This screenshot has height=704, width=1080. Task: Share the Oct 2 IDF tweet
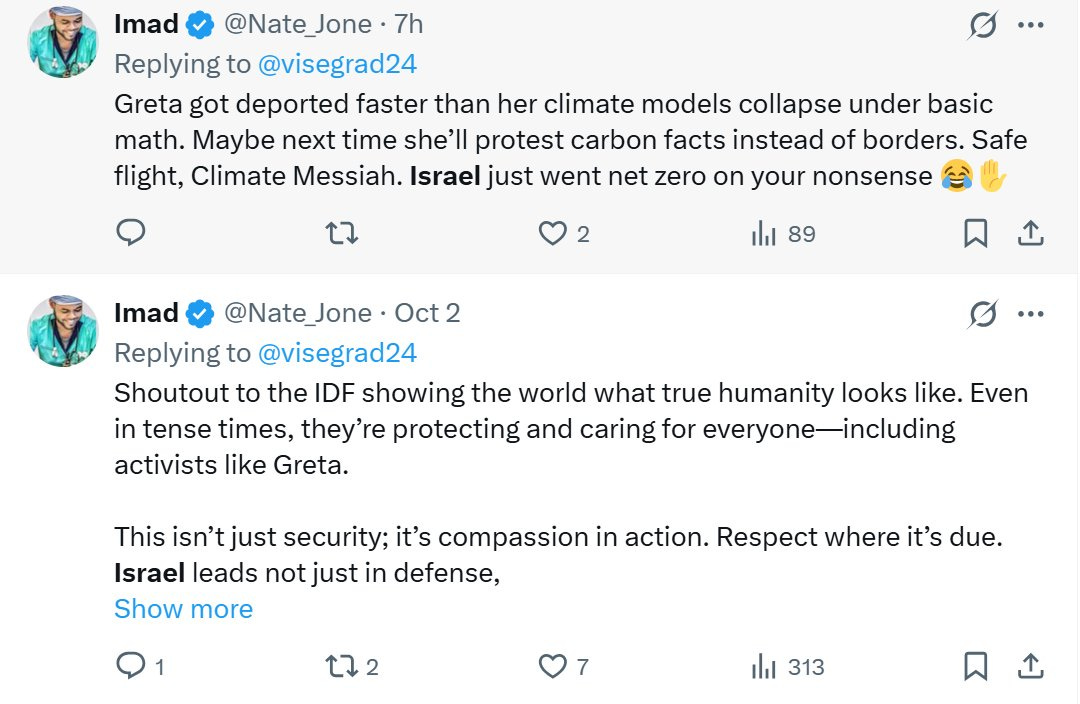1030,666
